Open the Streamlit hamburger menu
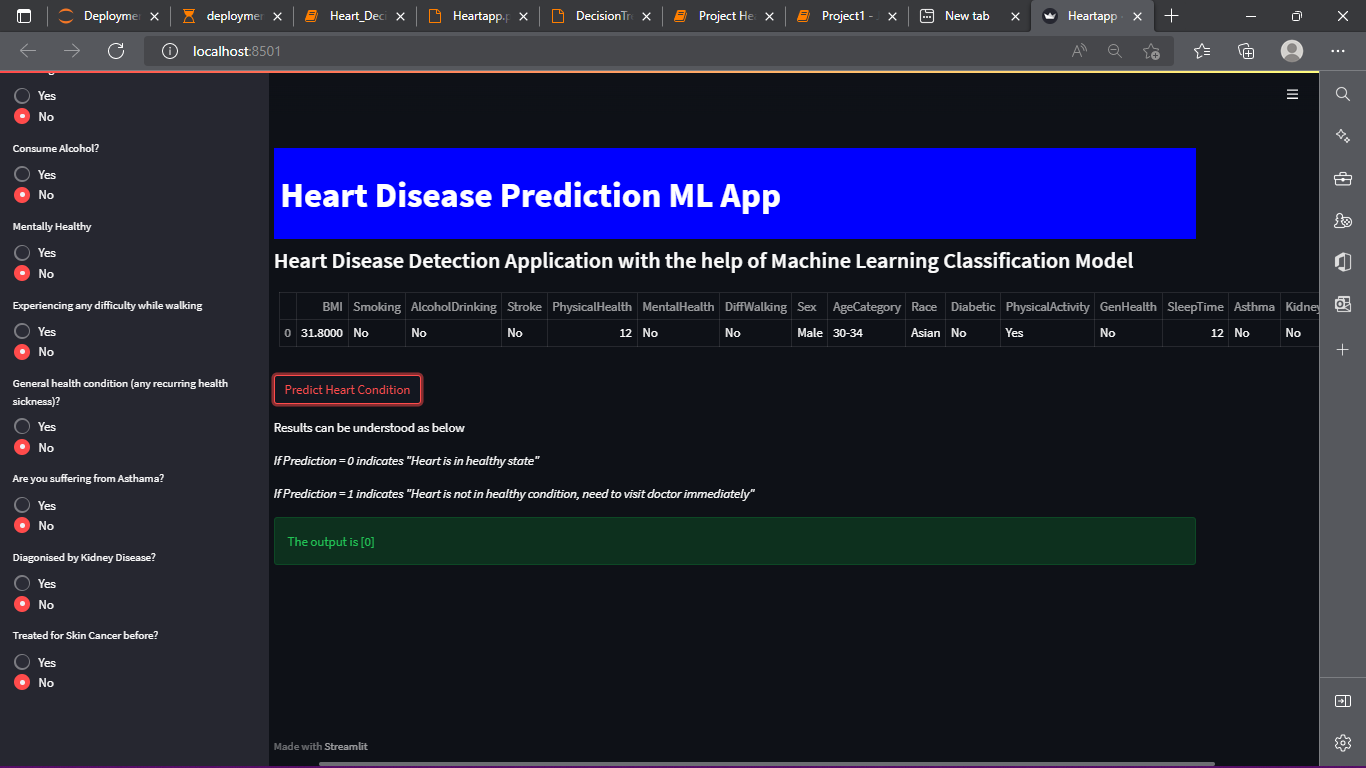 point(1292,94)
